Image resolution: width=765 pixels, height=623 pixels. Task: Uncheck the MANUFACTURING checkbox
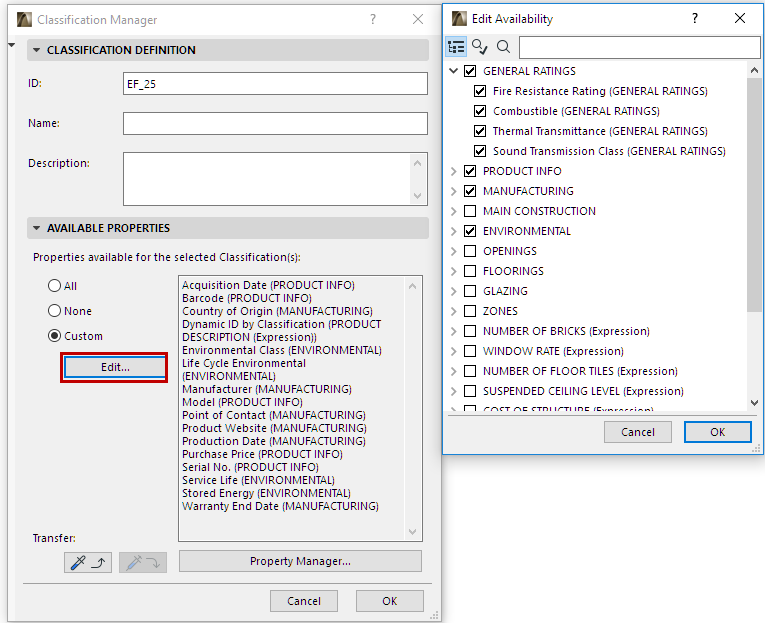point(470,191)
